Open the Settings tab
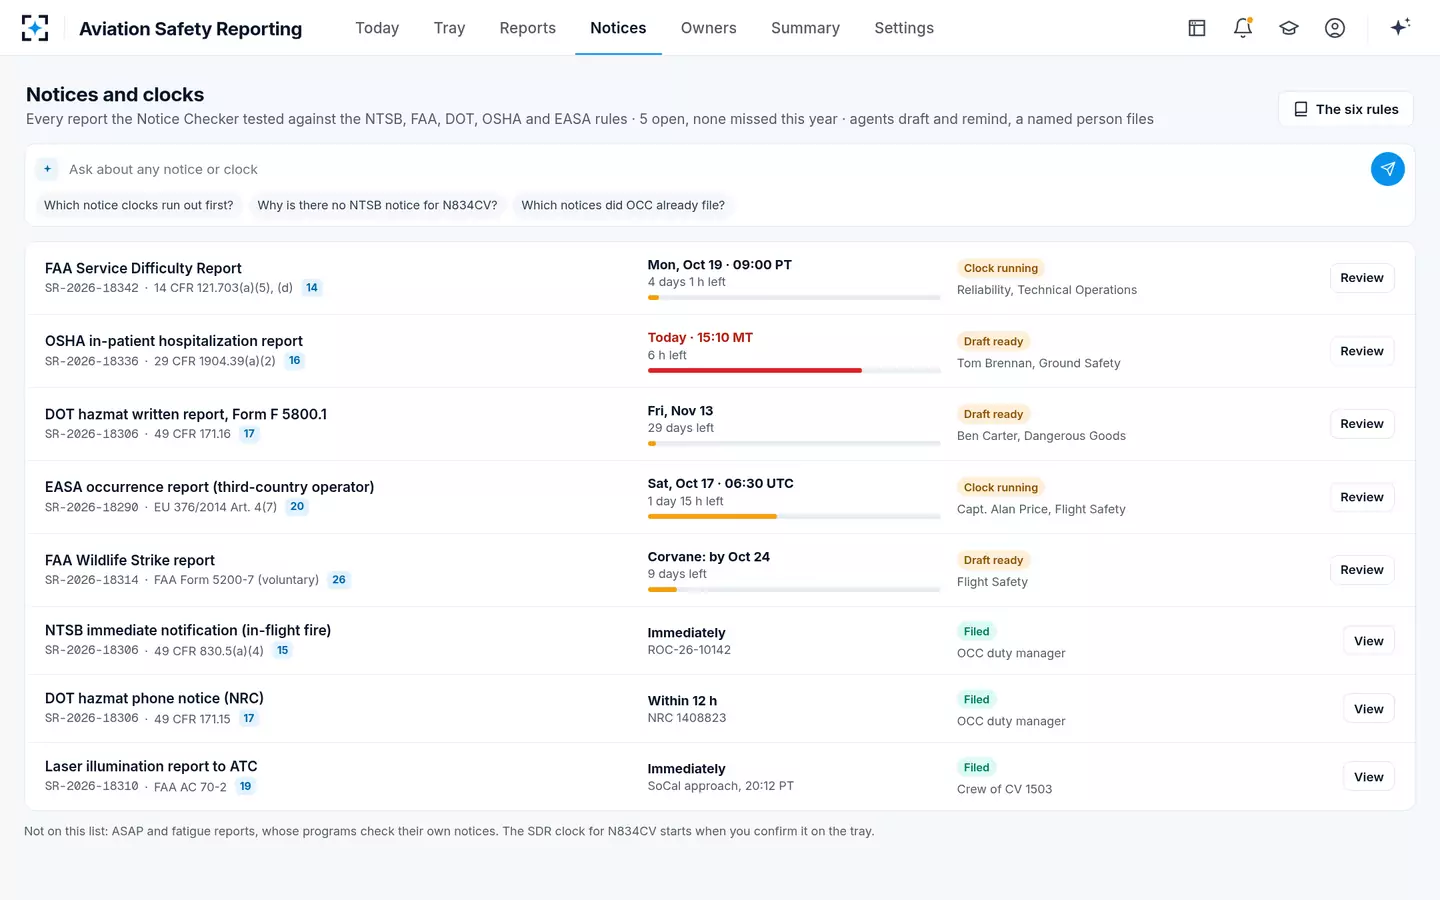1440x900 pixels. pyautogui.click(x=904, y=28)
